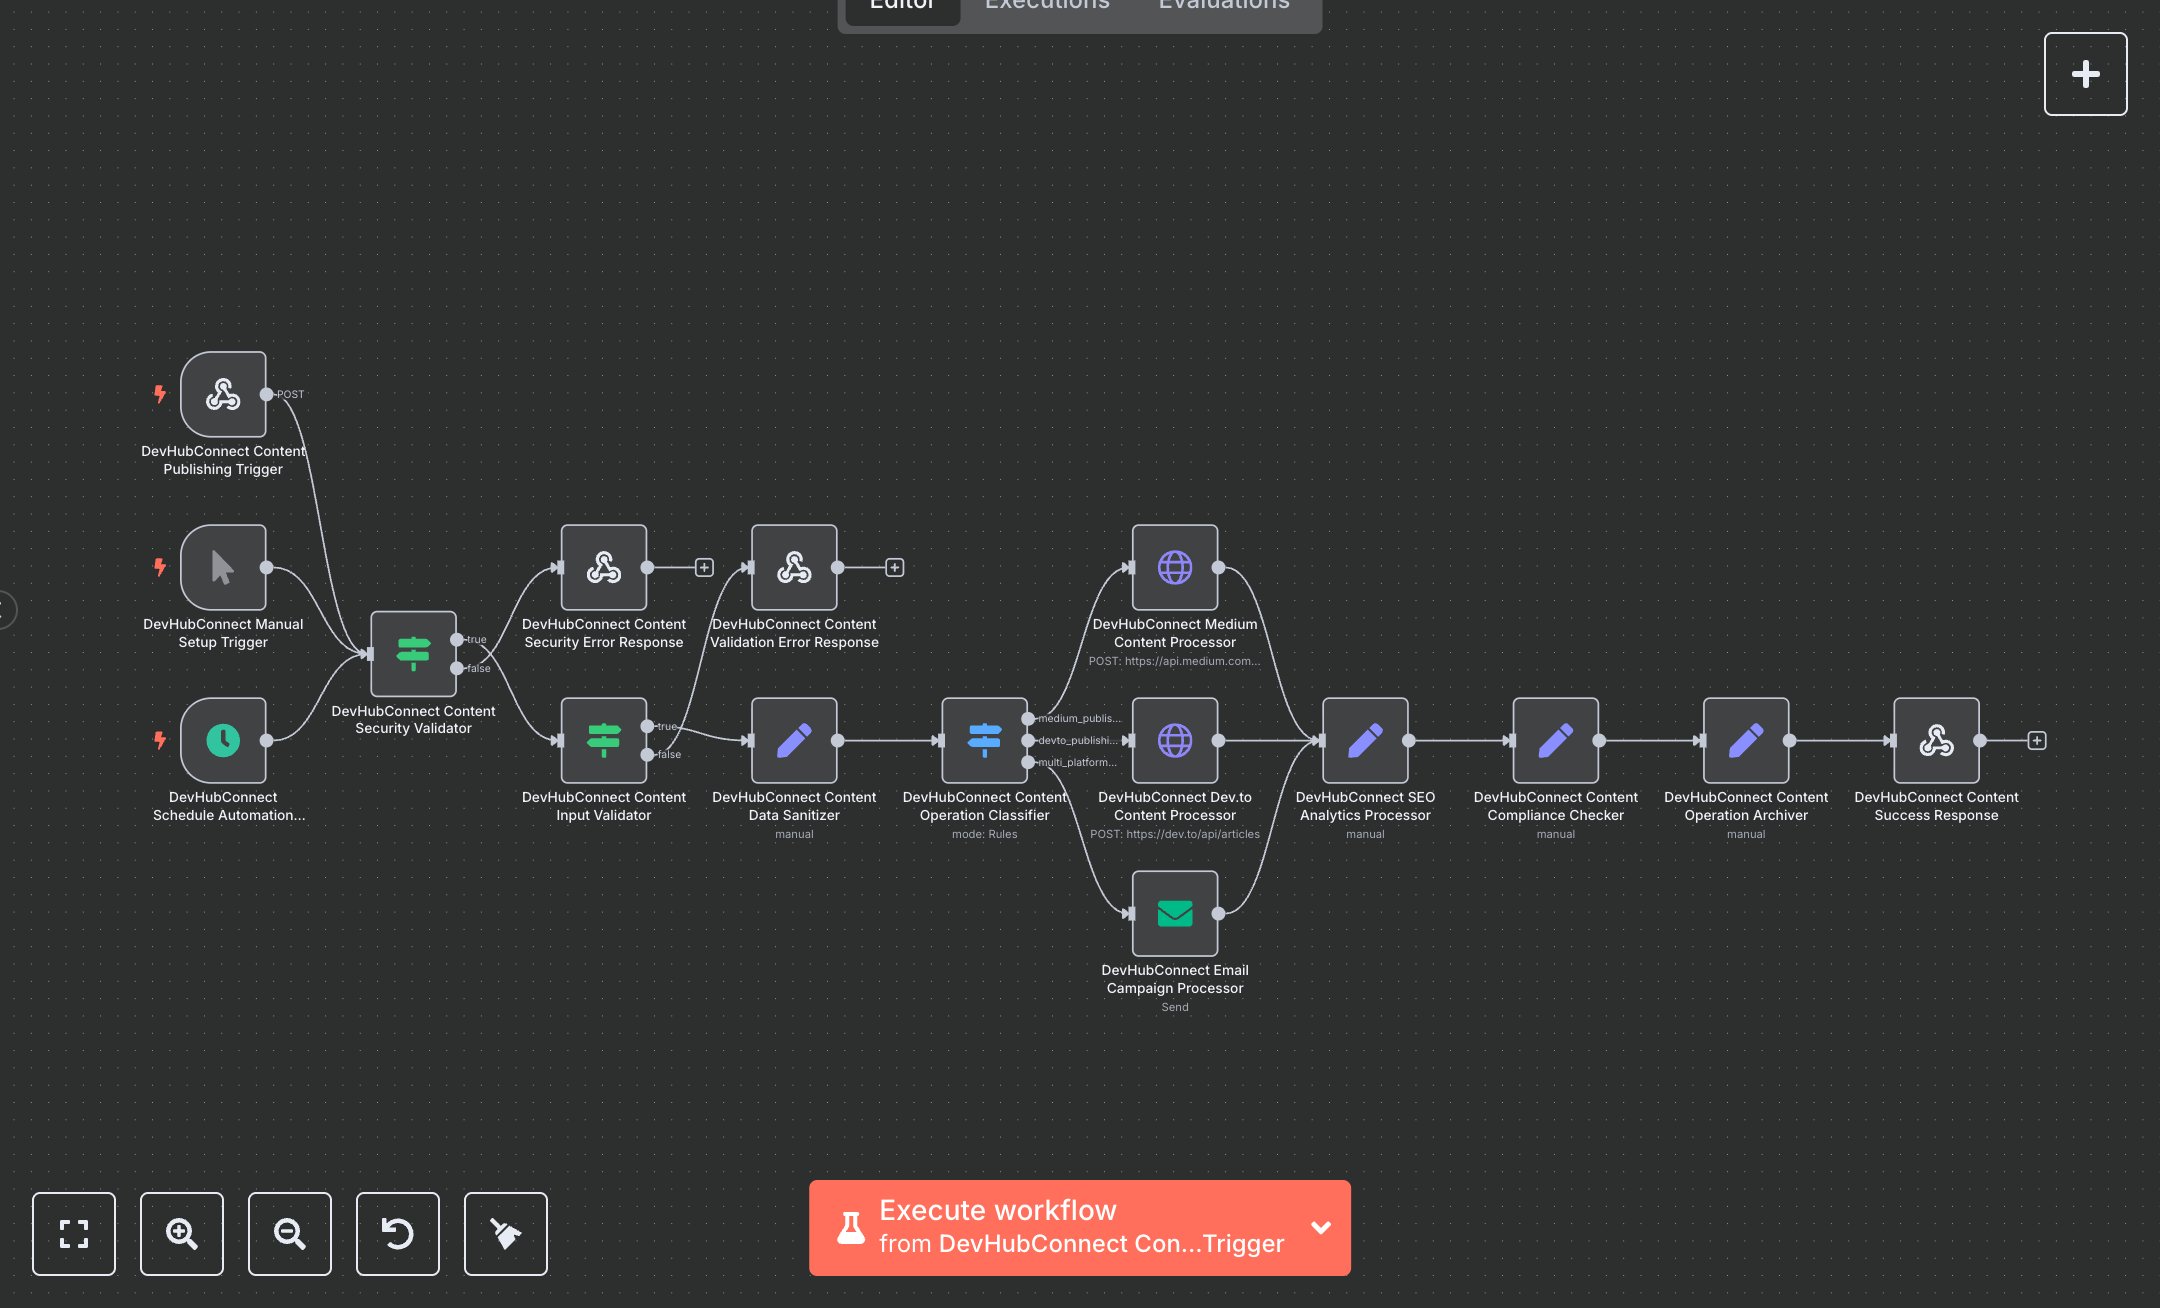Click the DevHubConnect Manual Setup Trigger node
The image size is (2160, 1308).
pyautogui.click(x=223, y=567)
